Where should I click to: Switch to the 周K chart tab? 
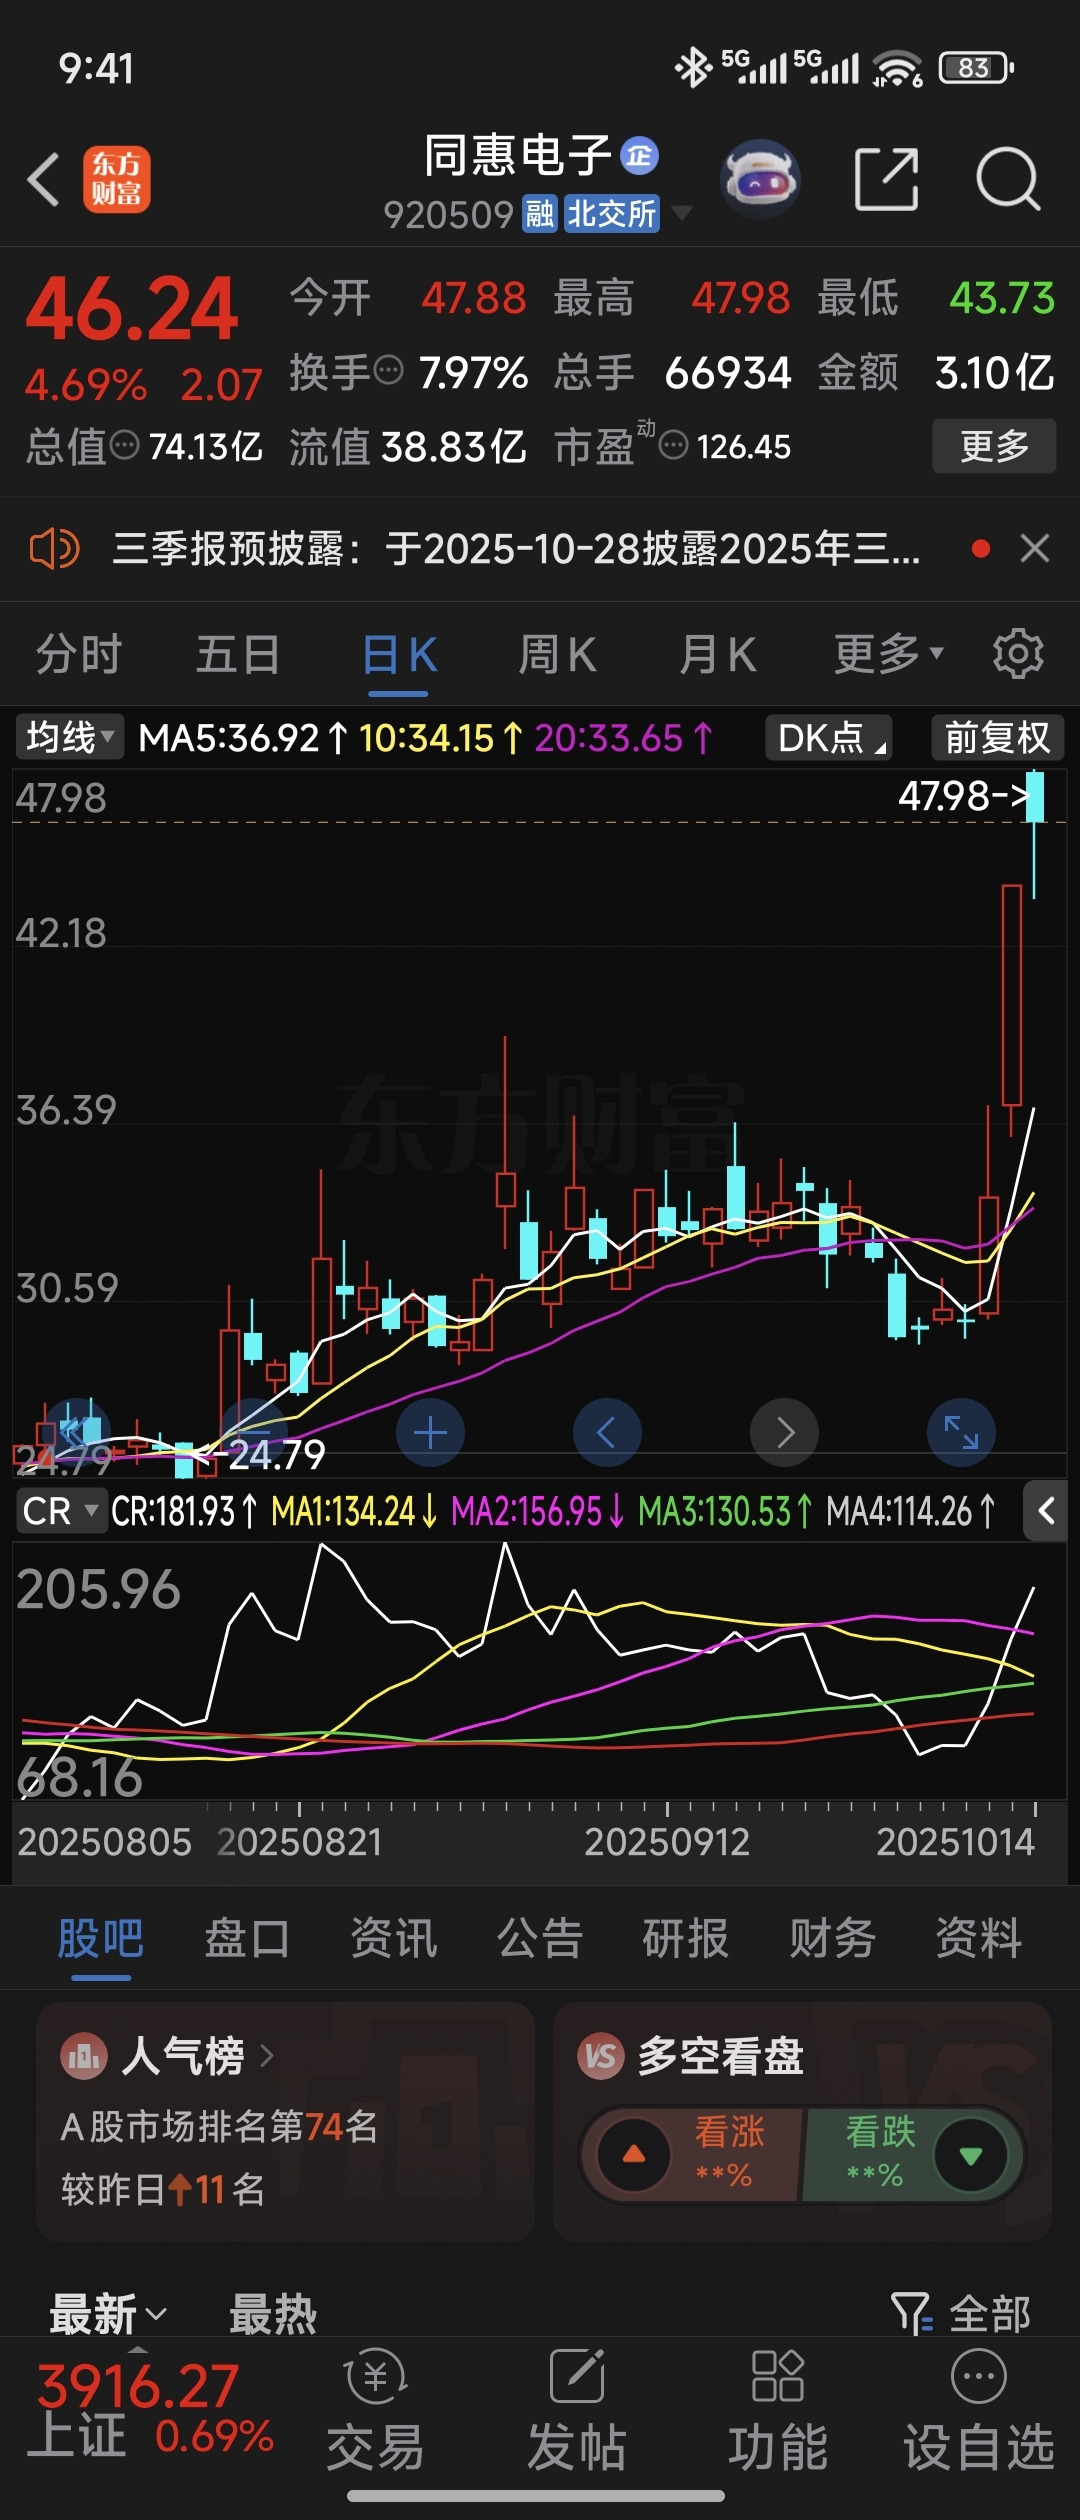coord(558,656)
